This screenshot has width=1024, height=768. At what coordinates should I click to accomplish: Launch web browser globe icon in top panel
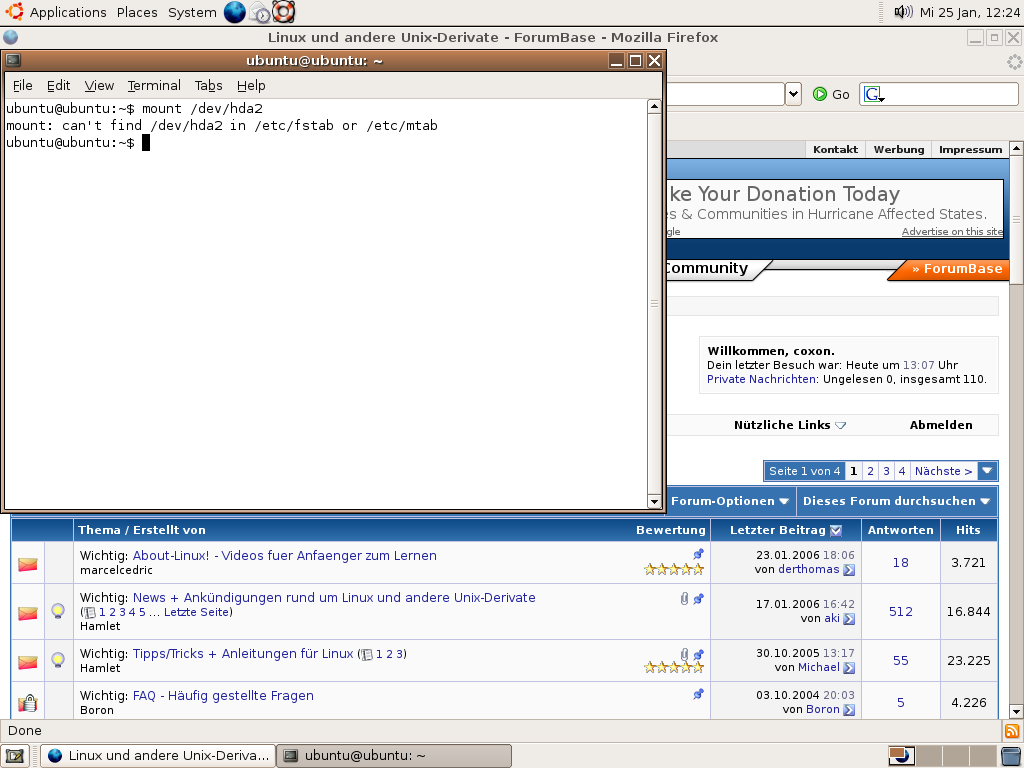[x=234, y=12]
